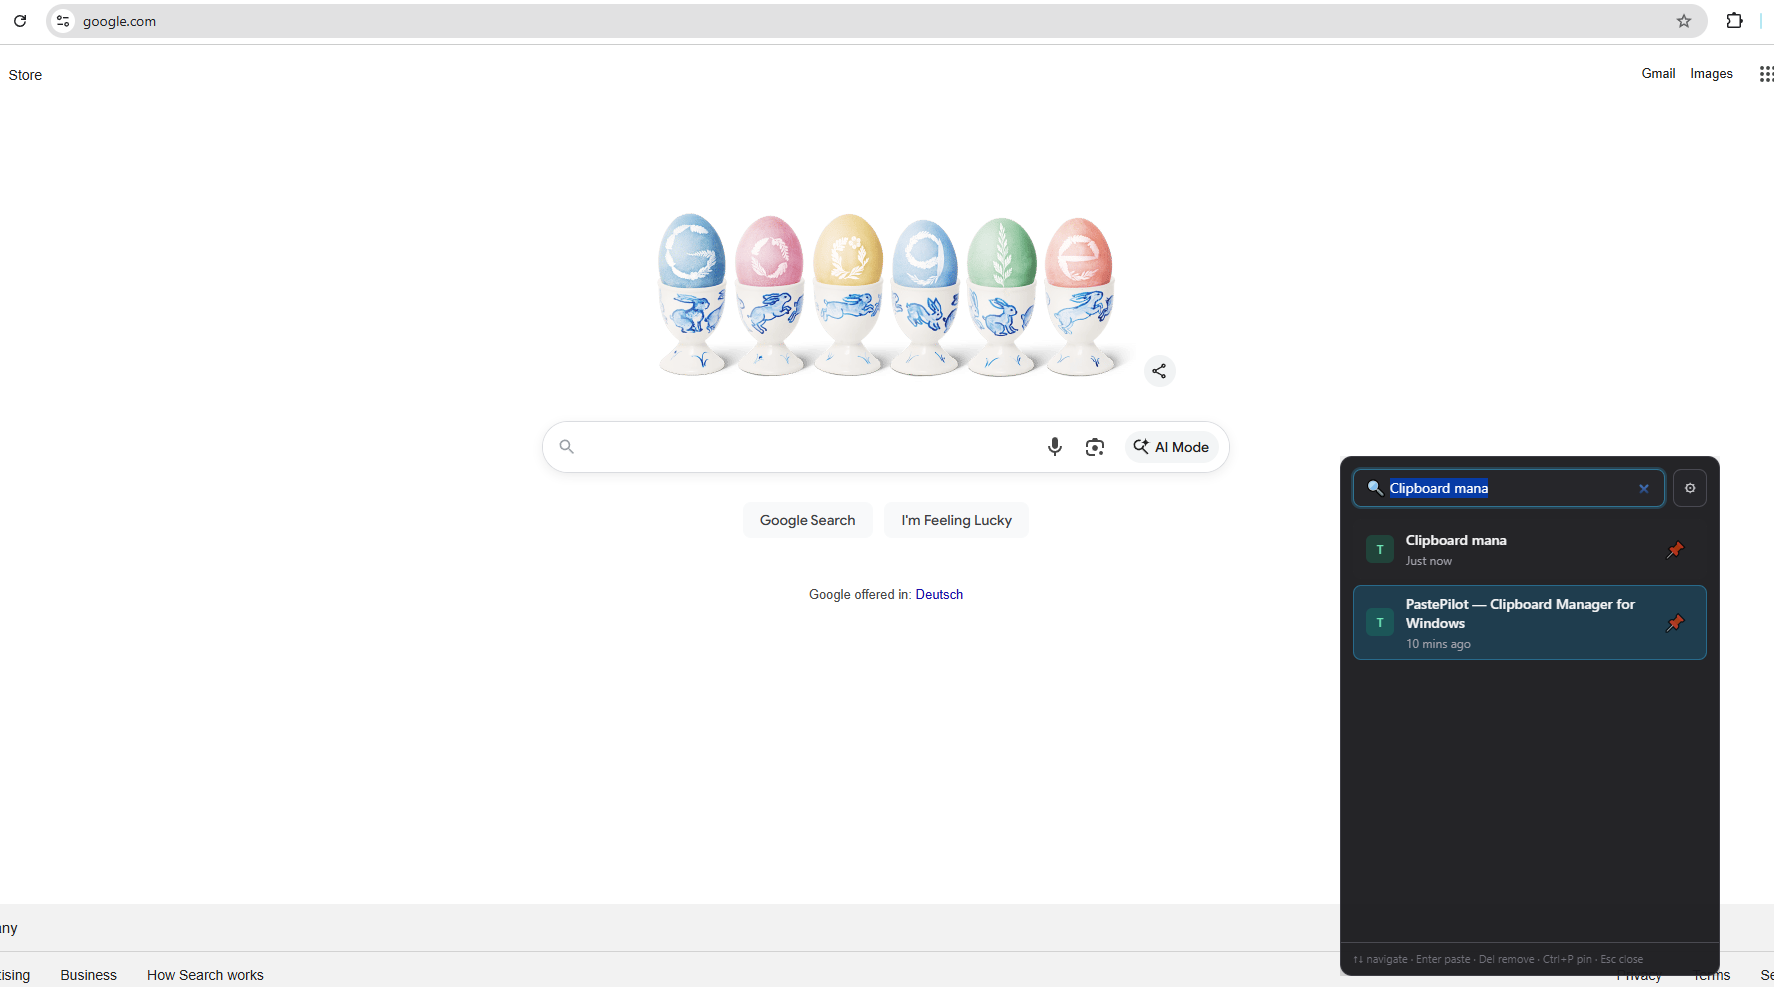The height and width of the screenshot is (987, 1774).
Task: Select the 'PastePilot — Clipboard Manager for Windows' entry
Action: 1529,622
